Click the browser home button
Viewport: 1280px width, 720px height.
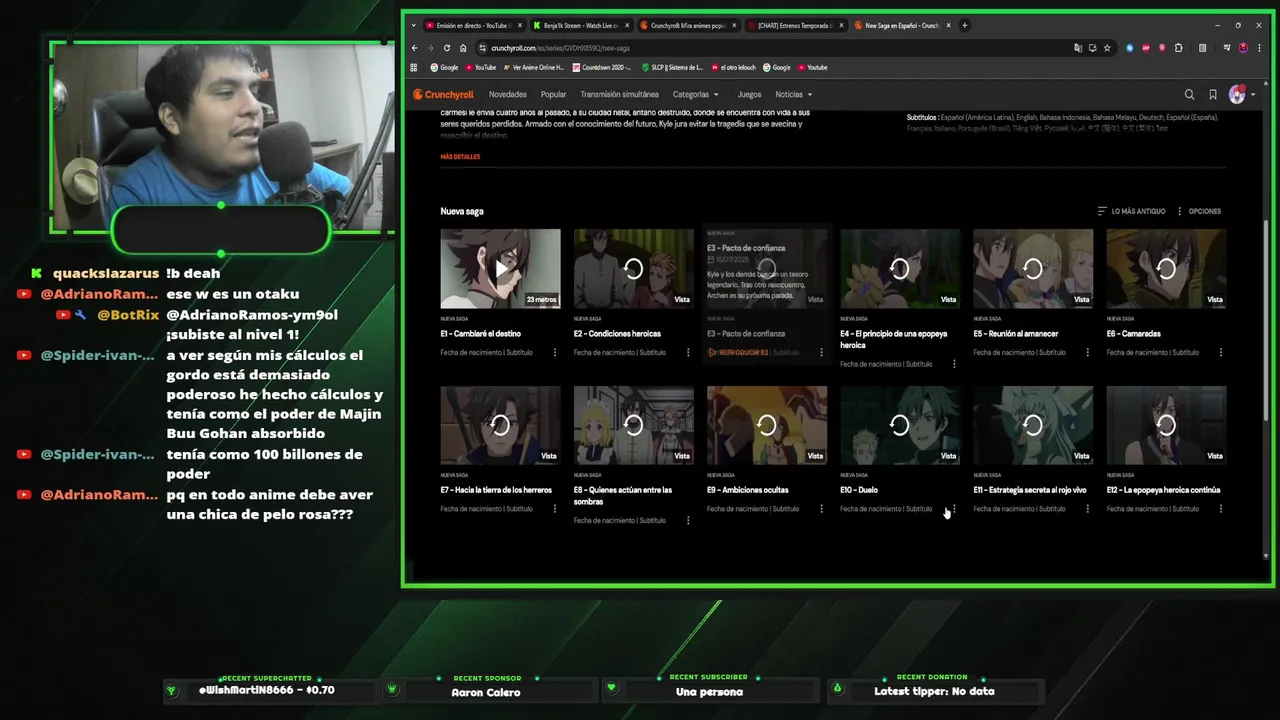coord(463,48)
